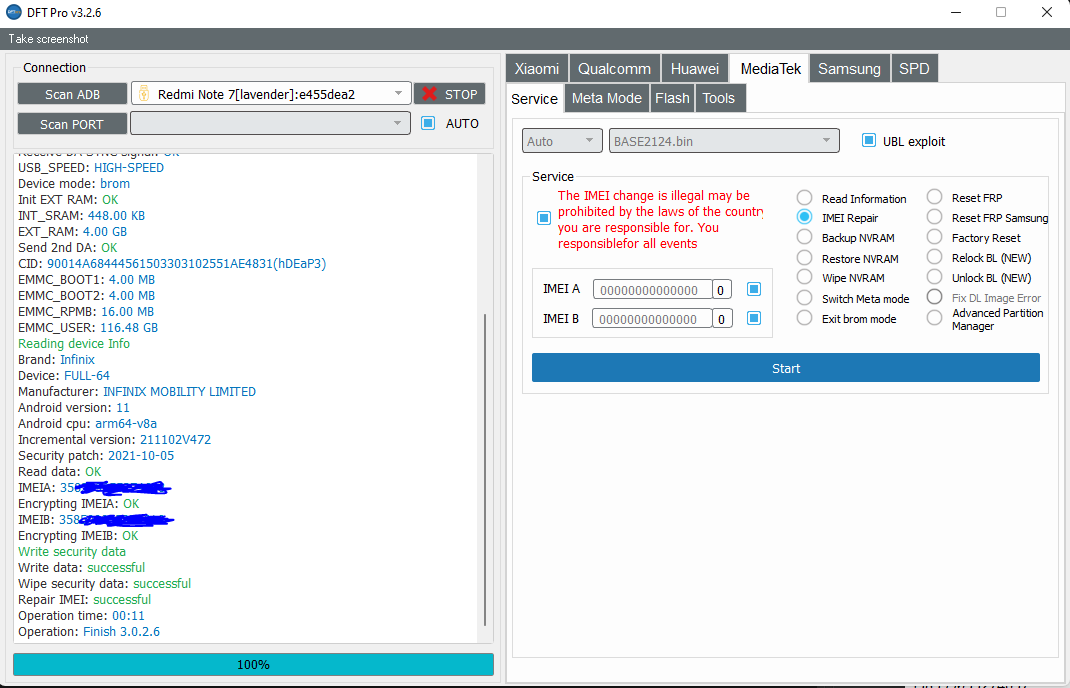Screen dimensions: 1070x688
Task: Uncheck the IMEI B checkbox
Action: click(x=754, y=318)
